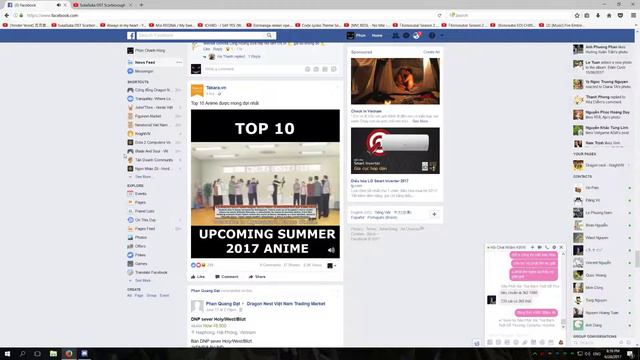This screenshot has height=360, width=640.
Task: Open On This Day in the Explore section
Action: [145, 220]
